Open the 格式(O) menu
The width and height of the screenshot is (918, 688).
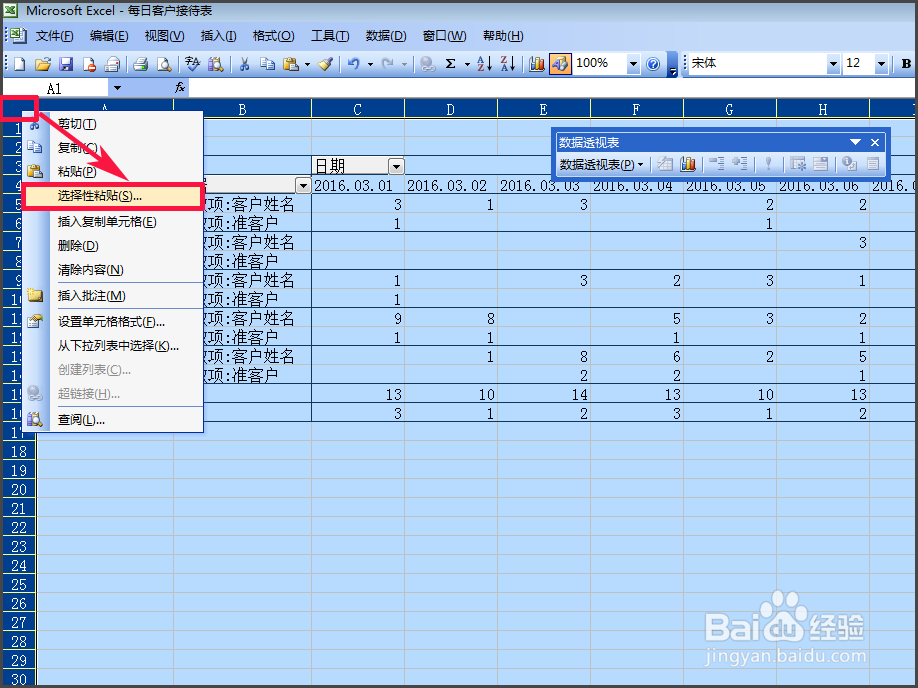[x=273, y=36]
